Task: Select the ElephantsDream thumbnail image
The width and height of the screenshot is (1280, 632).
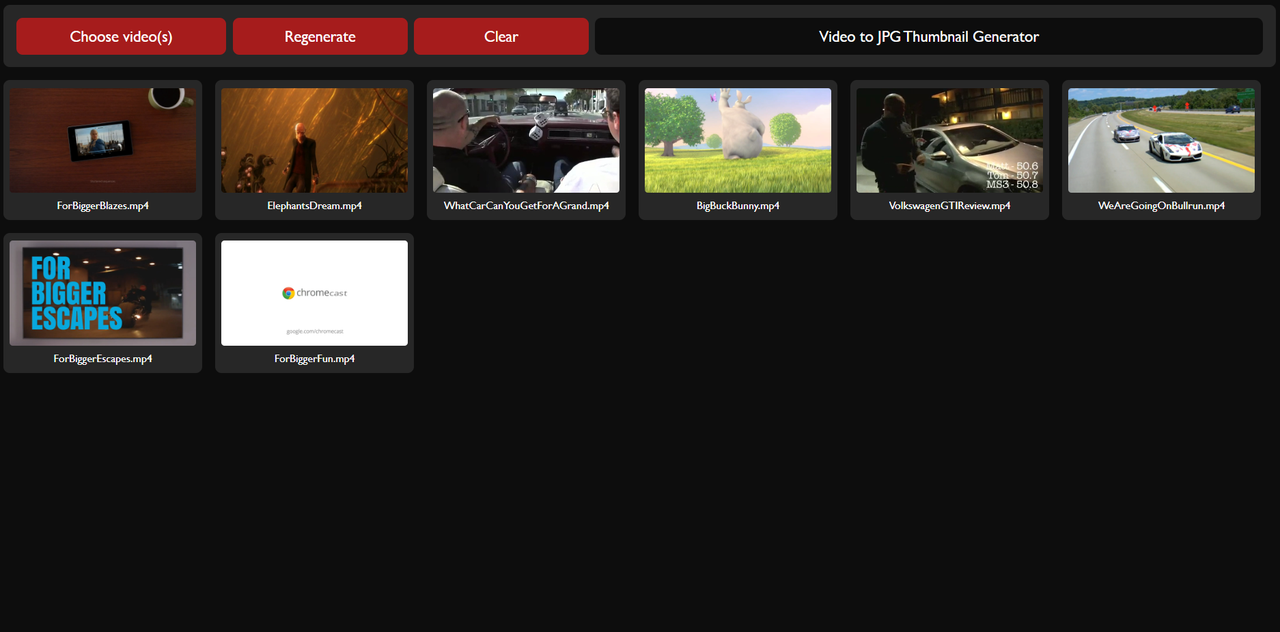Action: tap(314, 140)
